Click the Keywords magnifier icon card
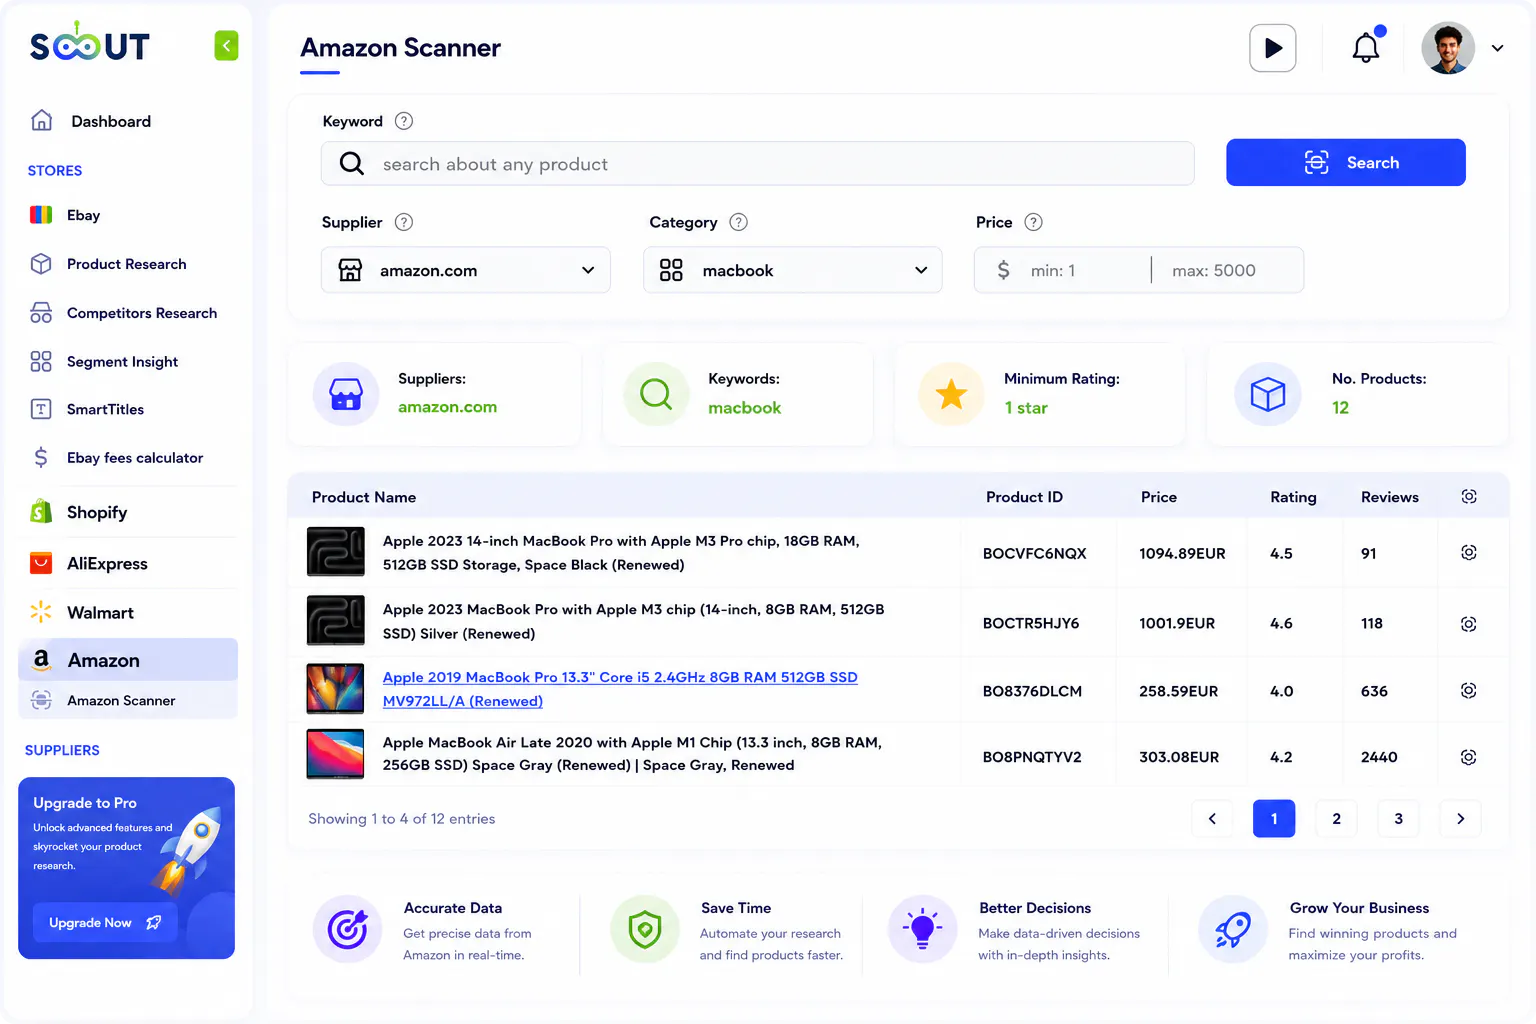Screen dimensions: 1536x1024 pyautogui.click(x=656, y=394)
